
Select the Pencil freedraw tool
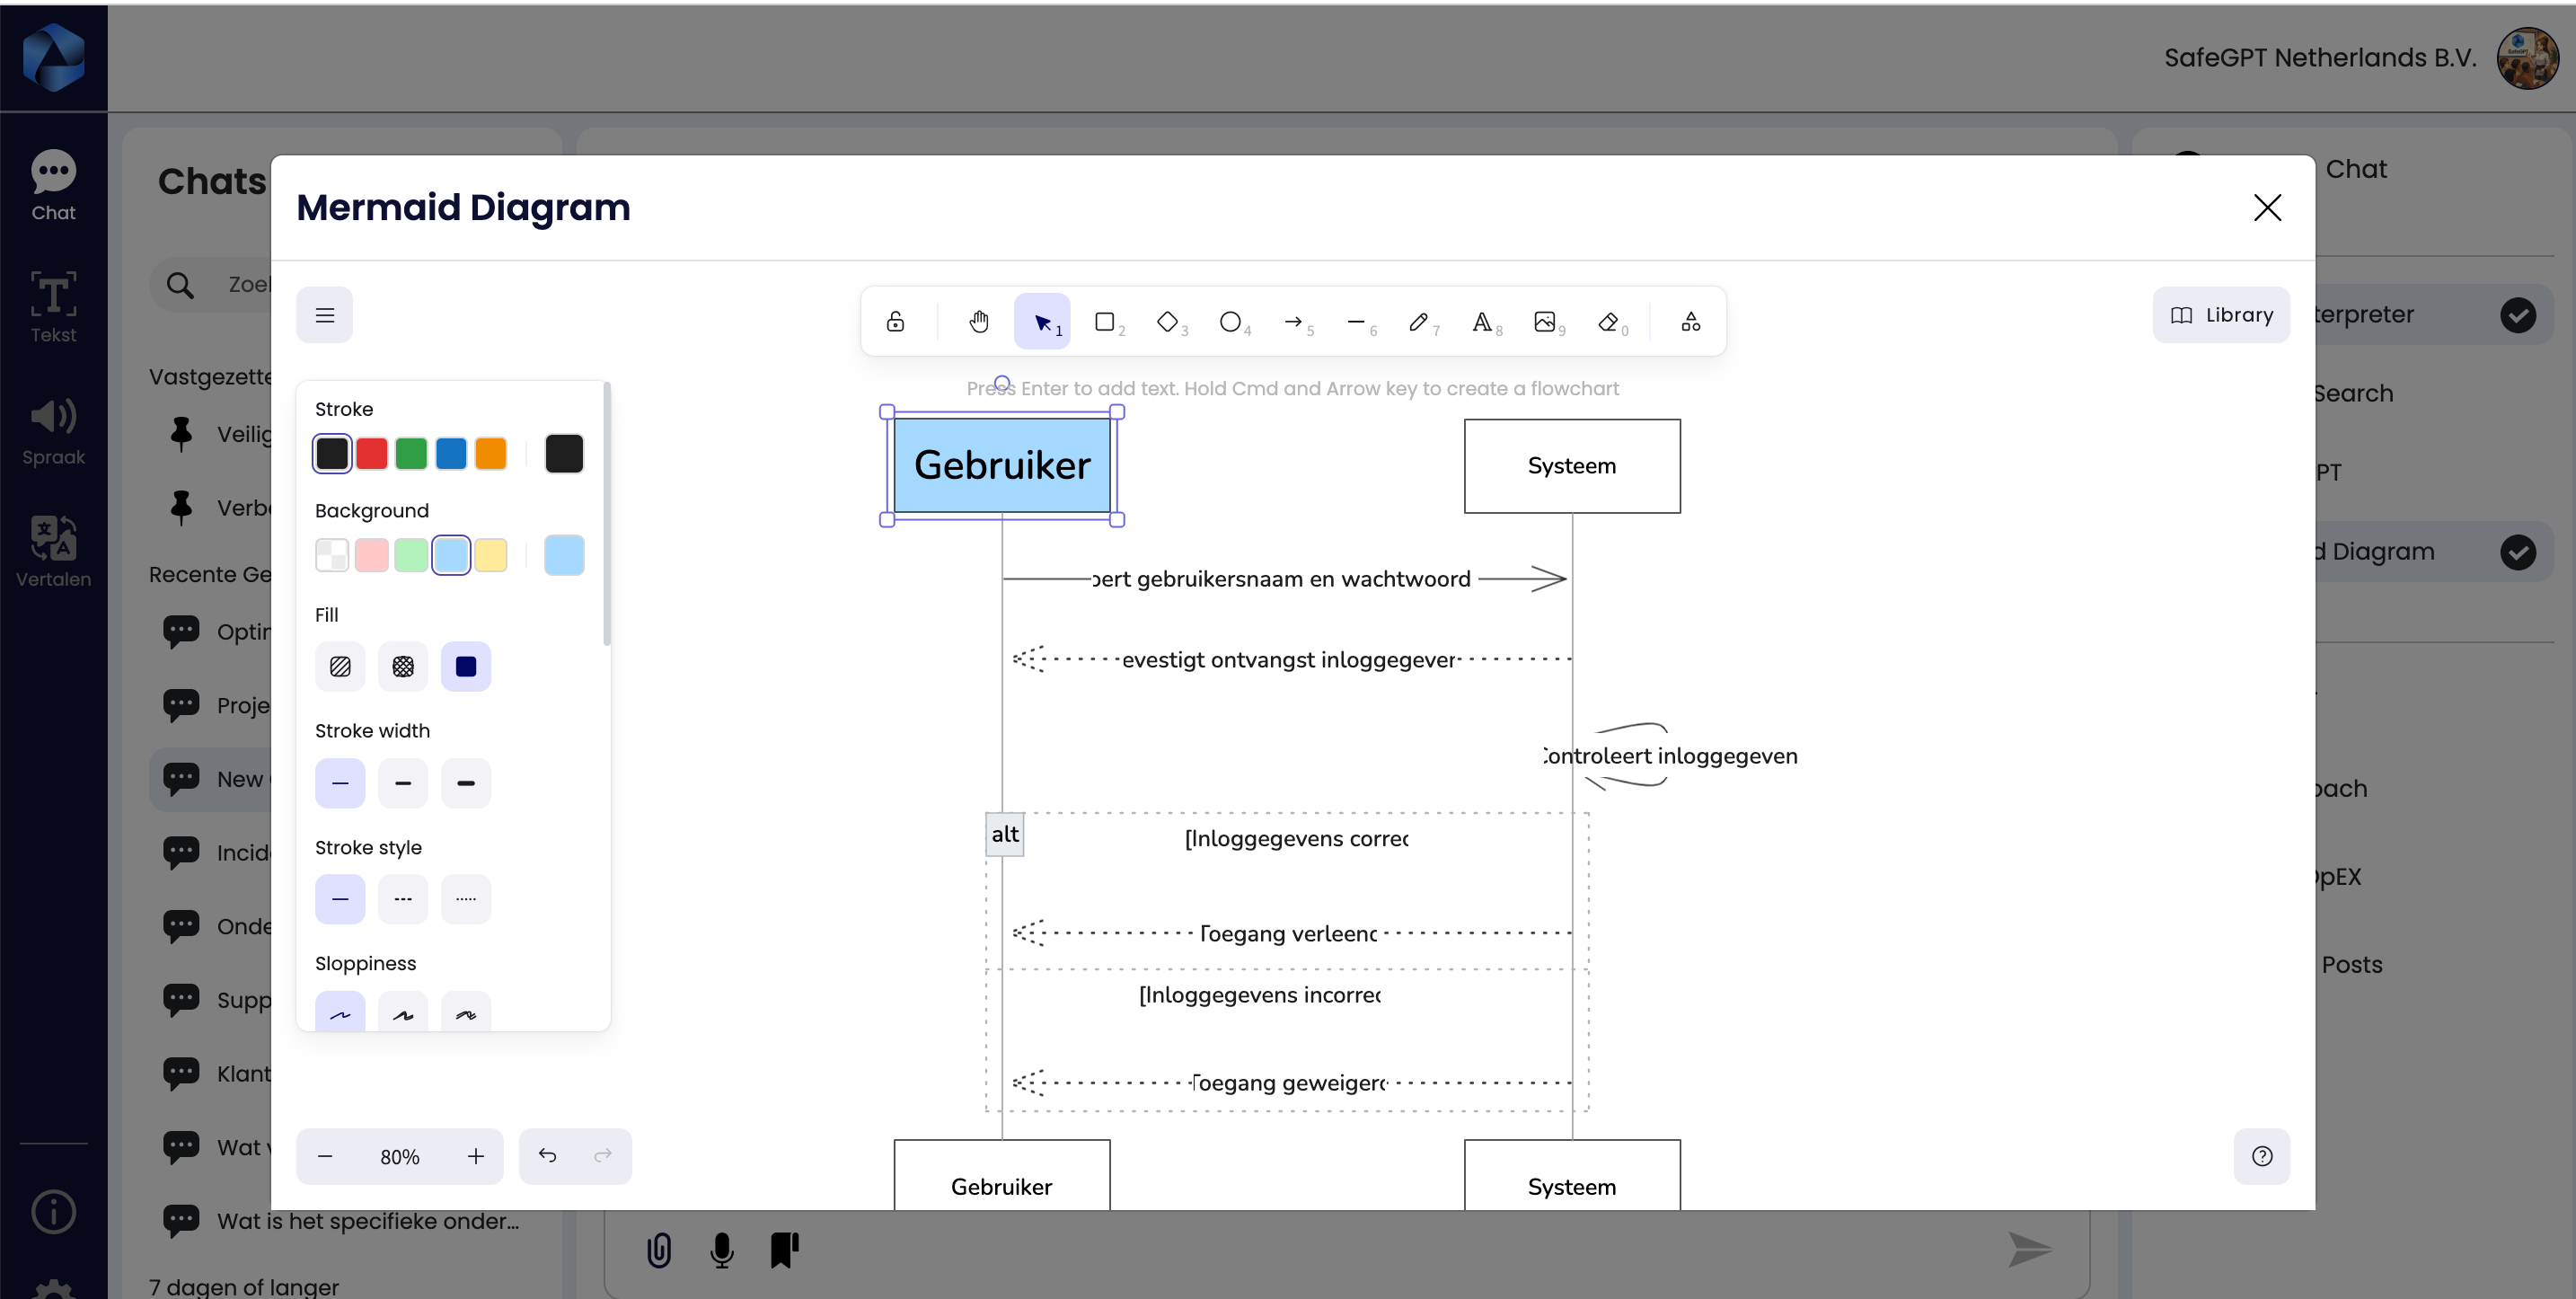[x=1420, y=321]
